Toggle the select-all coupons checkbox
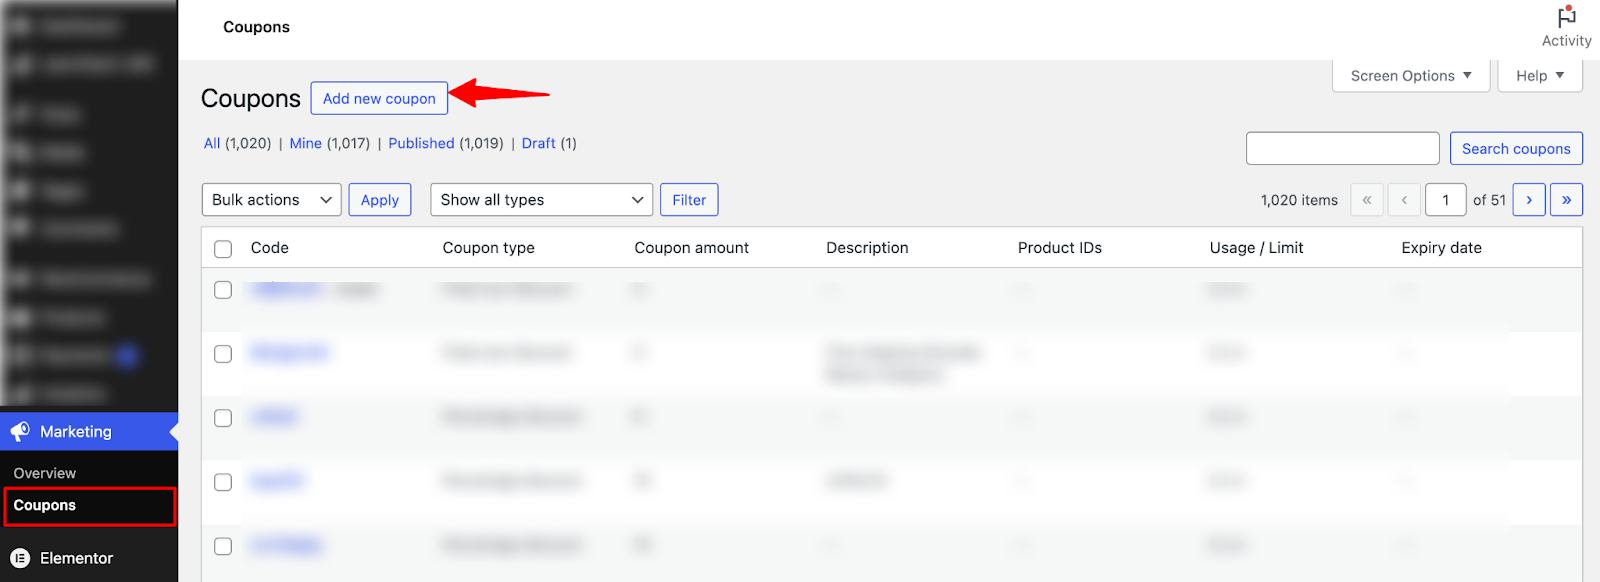This screenshot has width=1600, height=582. pos(223,249)
